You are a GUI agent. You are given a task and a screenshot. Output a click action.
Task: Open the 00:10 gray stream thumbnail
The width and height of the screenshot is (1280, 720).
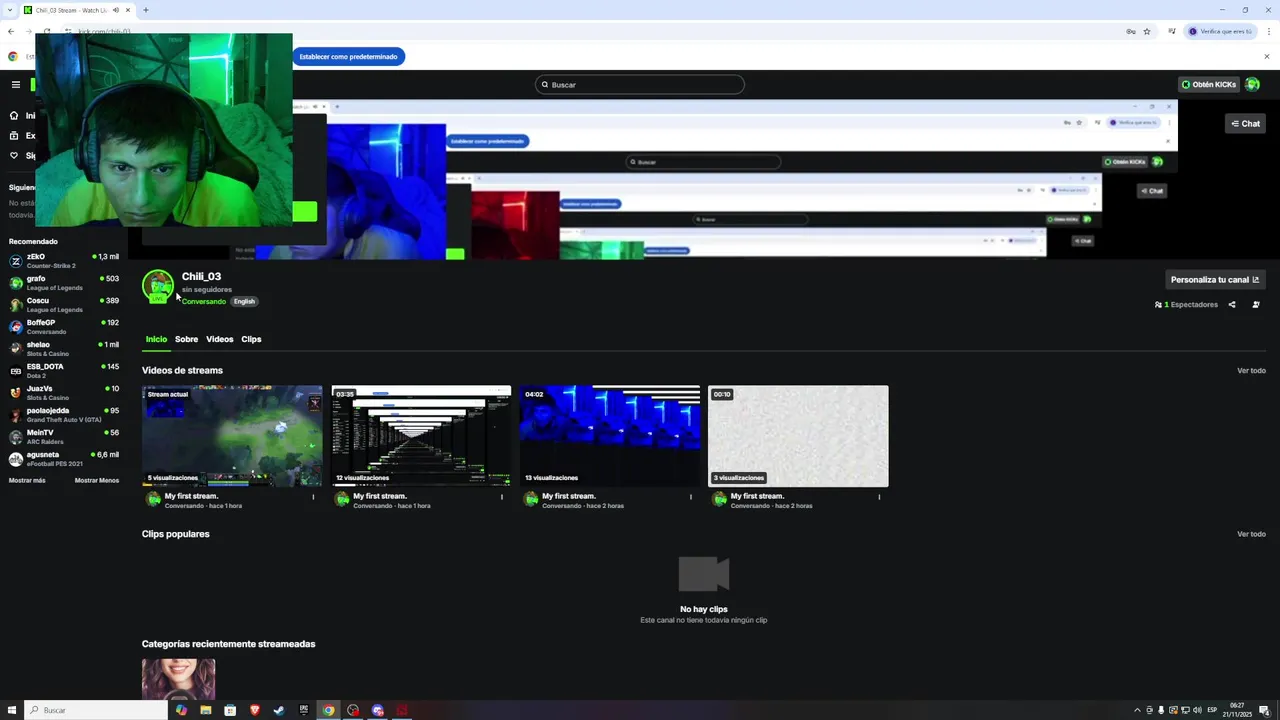798,436
